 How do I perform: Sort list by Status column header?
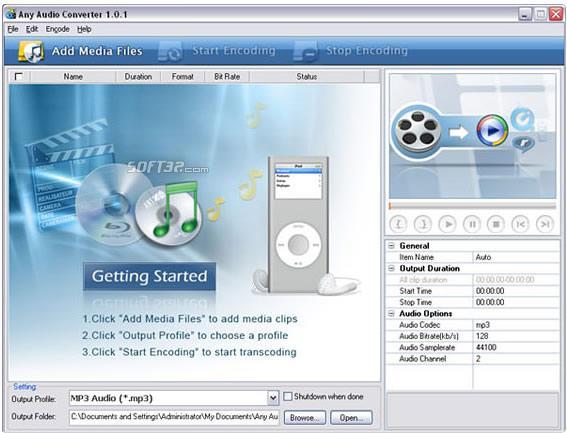[307, 76]
